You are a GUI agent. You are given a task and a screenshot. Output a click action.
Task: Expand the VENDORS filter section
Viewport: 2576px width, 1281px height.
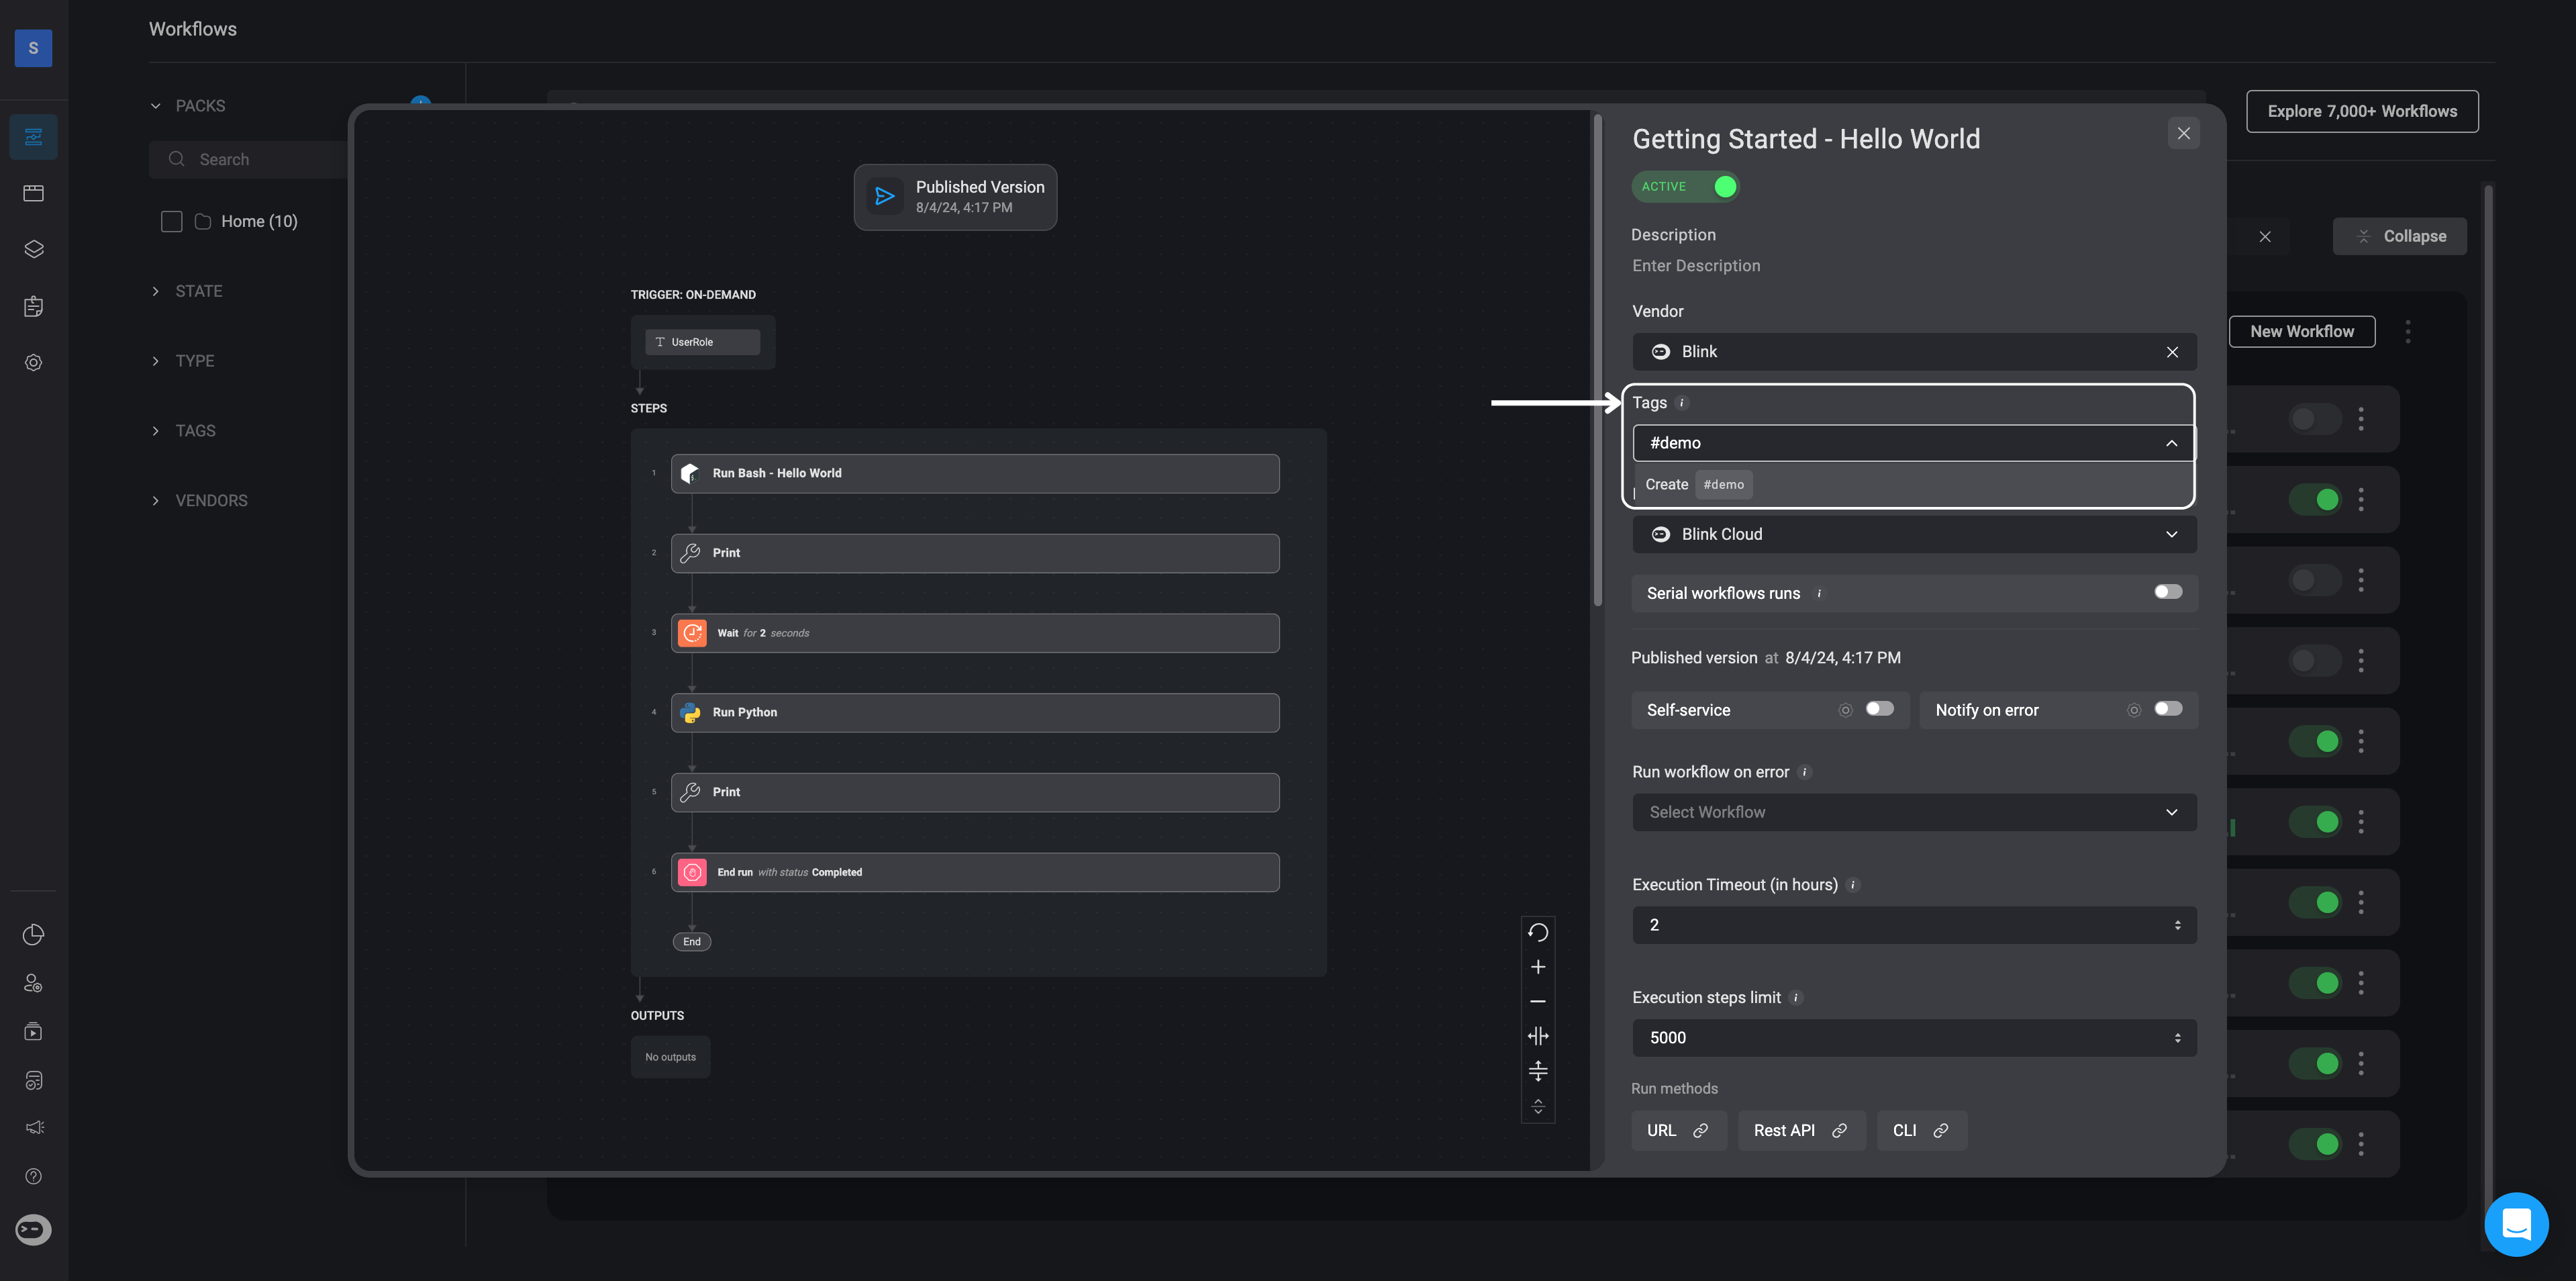155,501
